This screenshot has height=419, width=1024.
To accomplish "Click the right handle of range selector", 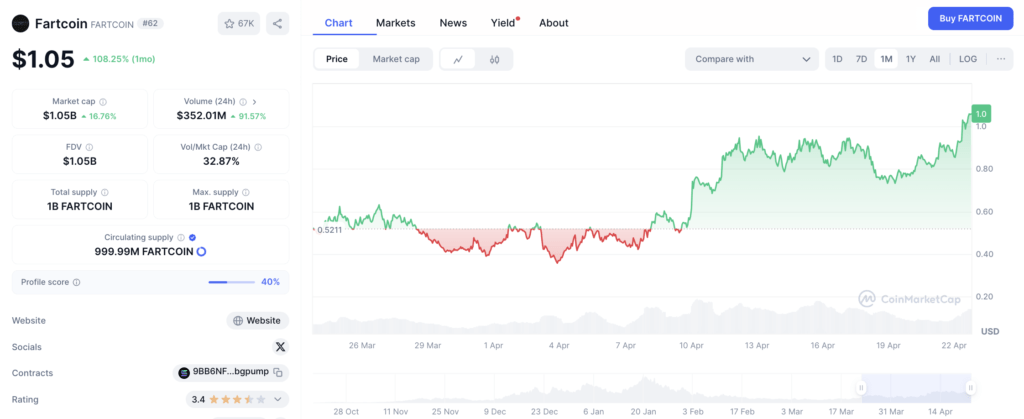I will [x=970, y=388].
